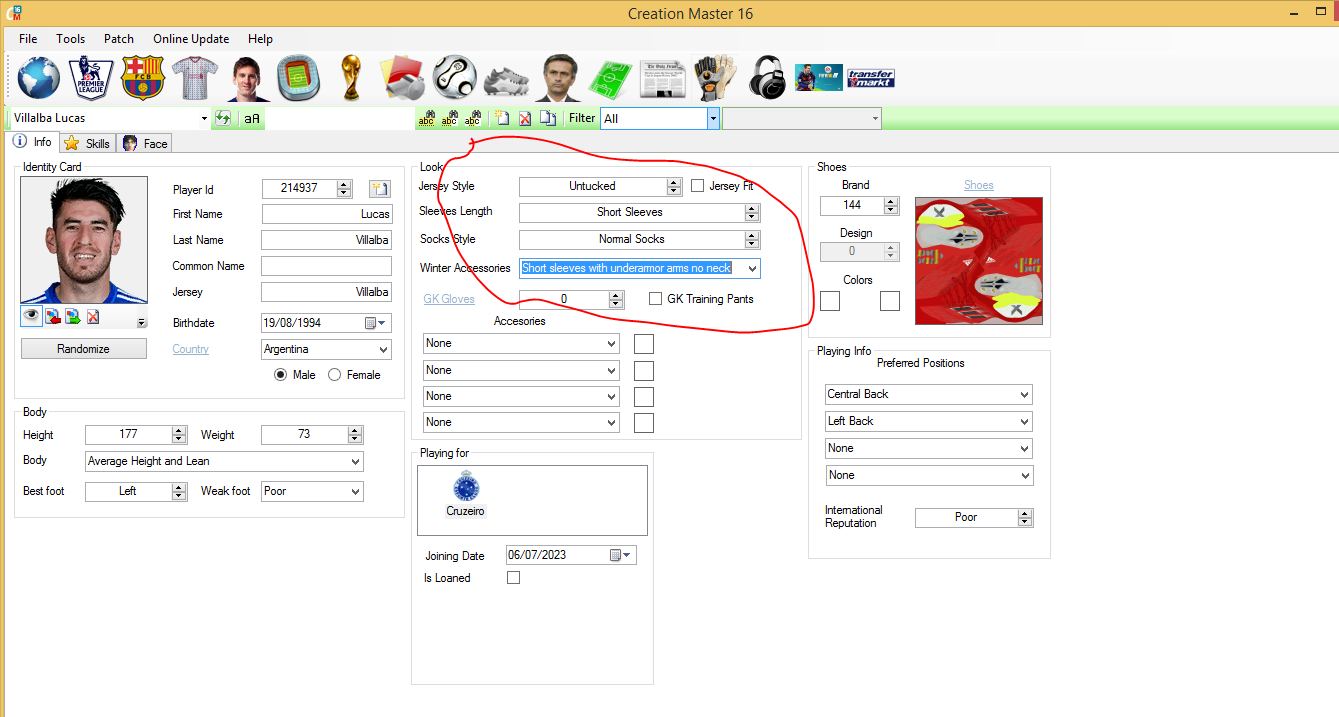Image resolution: width=1339 pixels, height=717 pixels.
Task: Open the headphones audio icon
Action: pyautogui.click(x=767, y=78)
